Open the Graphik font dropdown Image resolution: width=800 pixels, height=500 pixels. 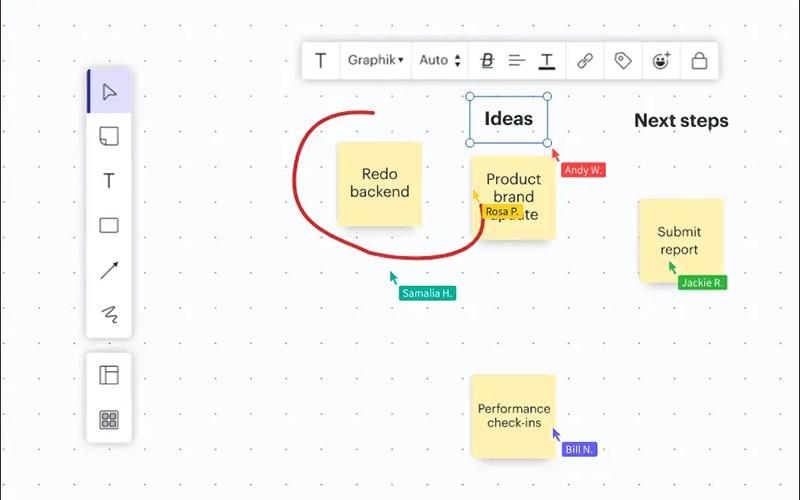(x=375, y=60)
